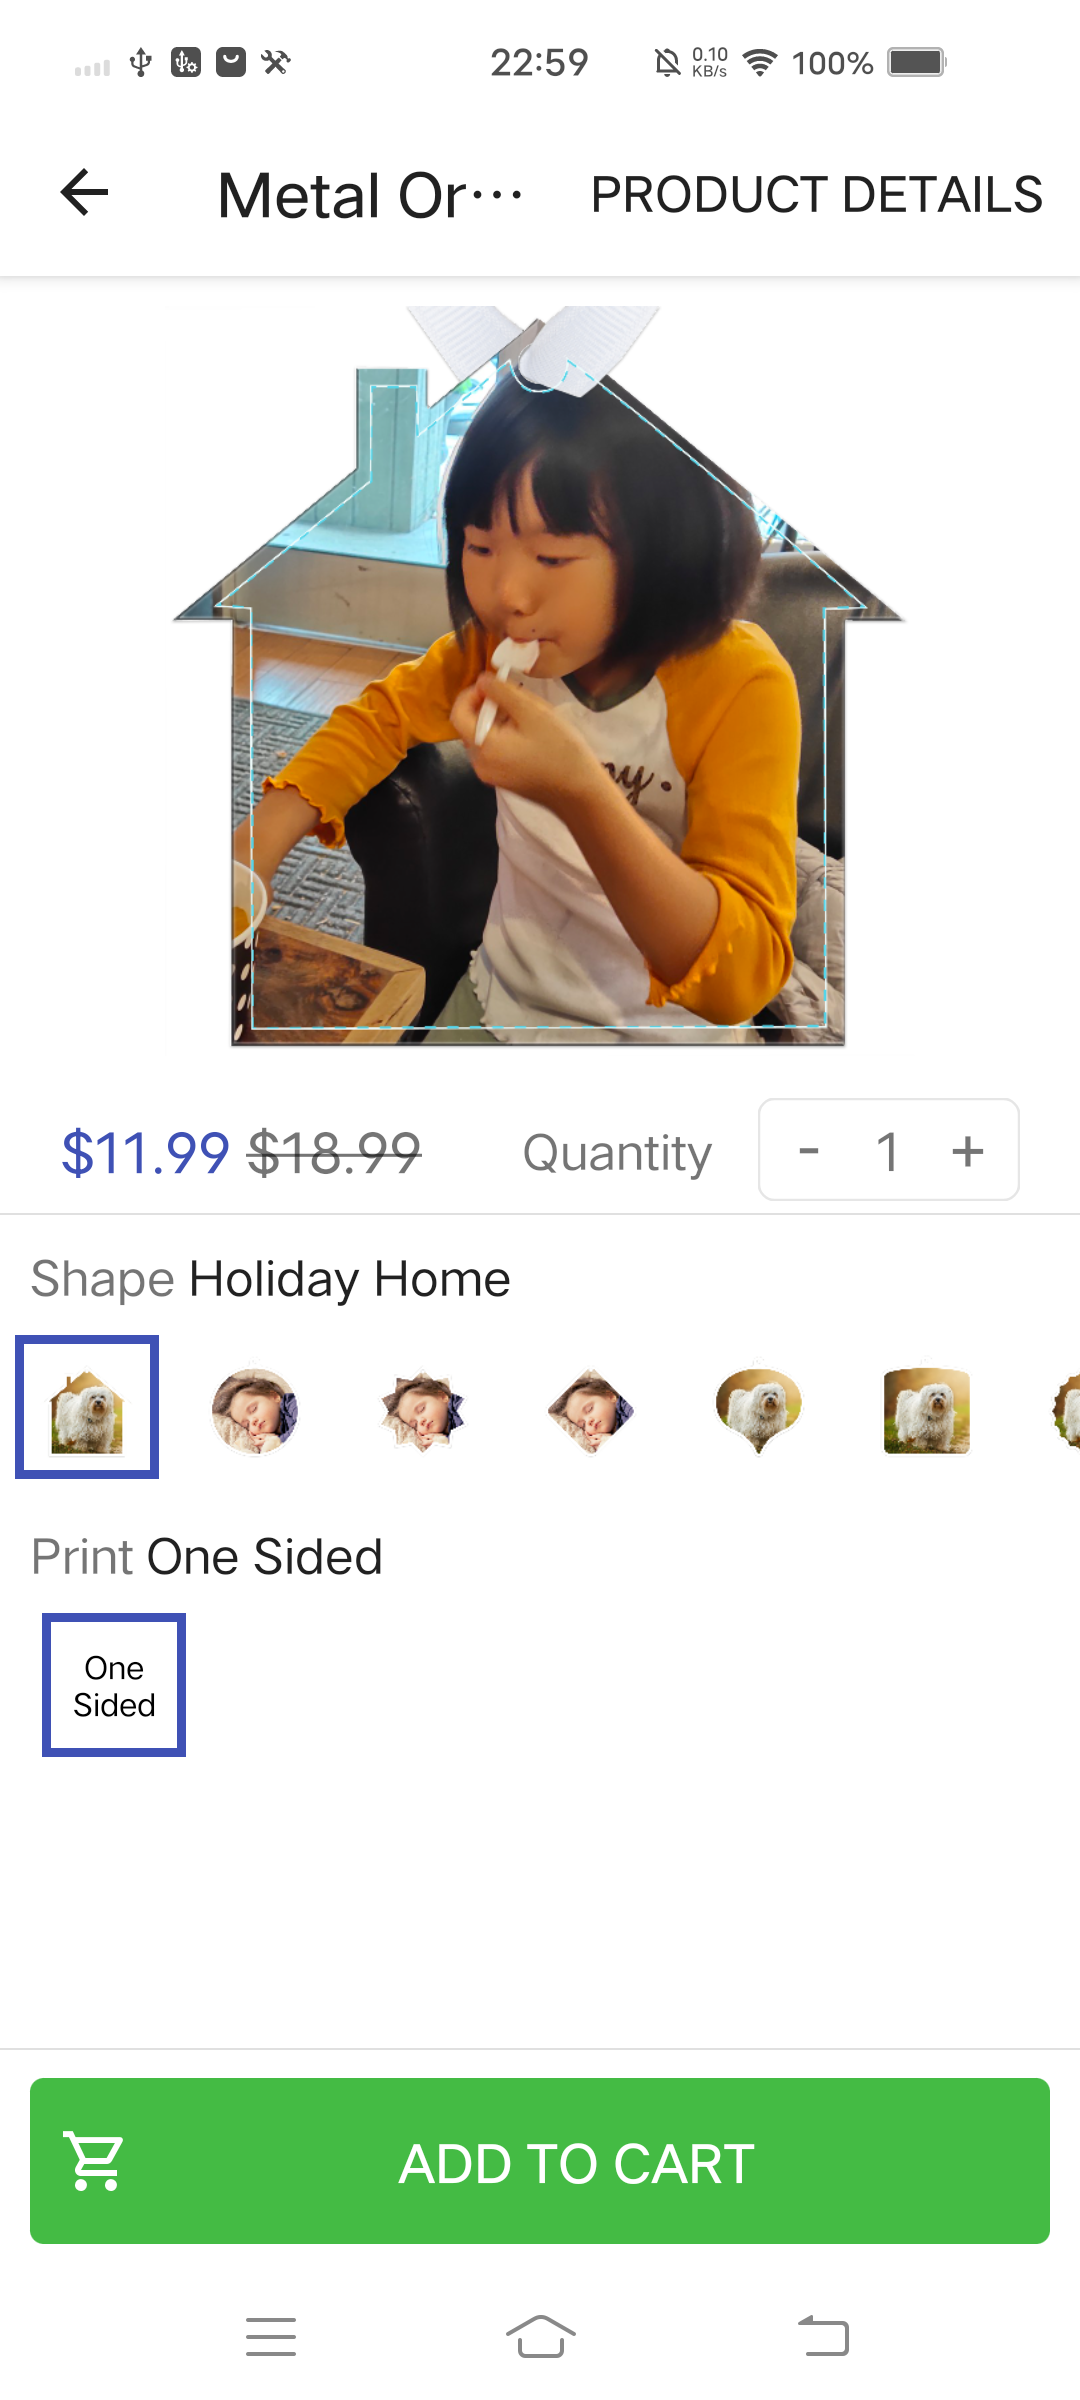Tap the shopping cart icon
The height and width of the screenshot is (2400, 1080).
[x=94, y=2161]
